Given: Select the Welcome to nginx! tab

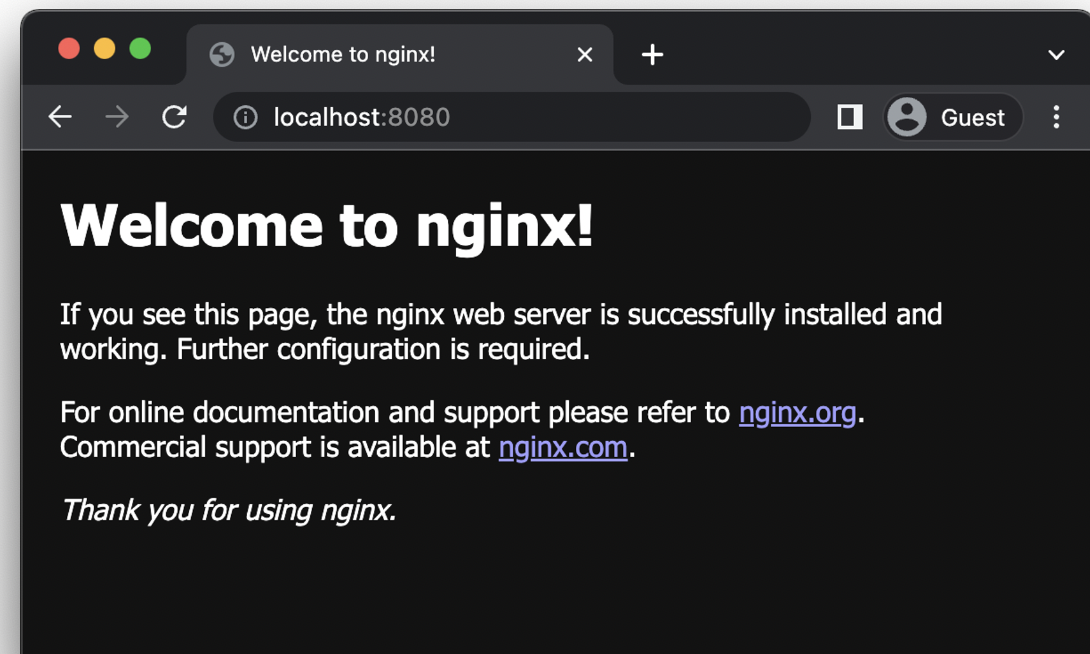Looking at the screenshot, I should tap(400, 54).
